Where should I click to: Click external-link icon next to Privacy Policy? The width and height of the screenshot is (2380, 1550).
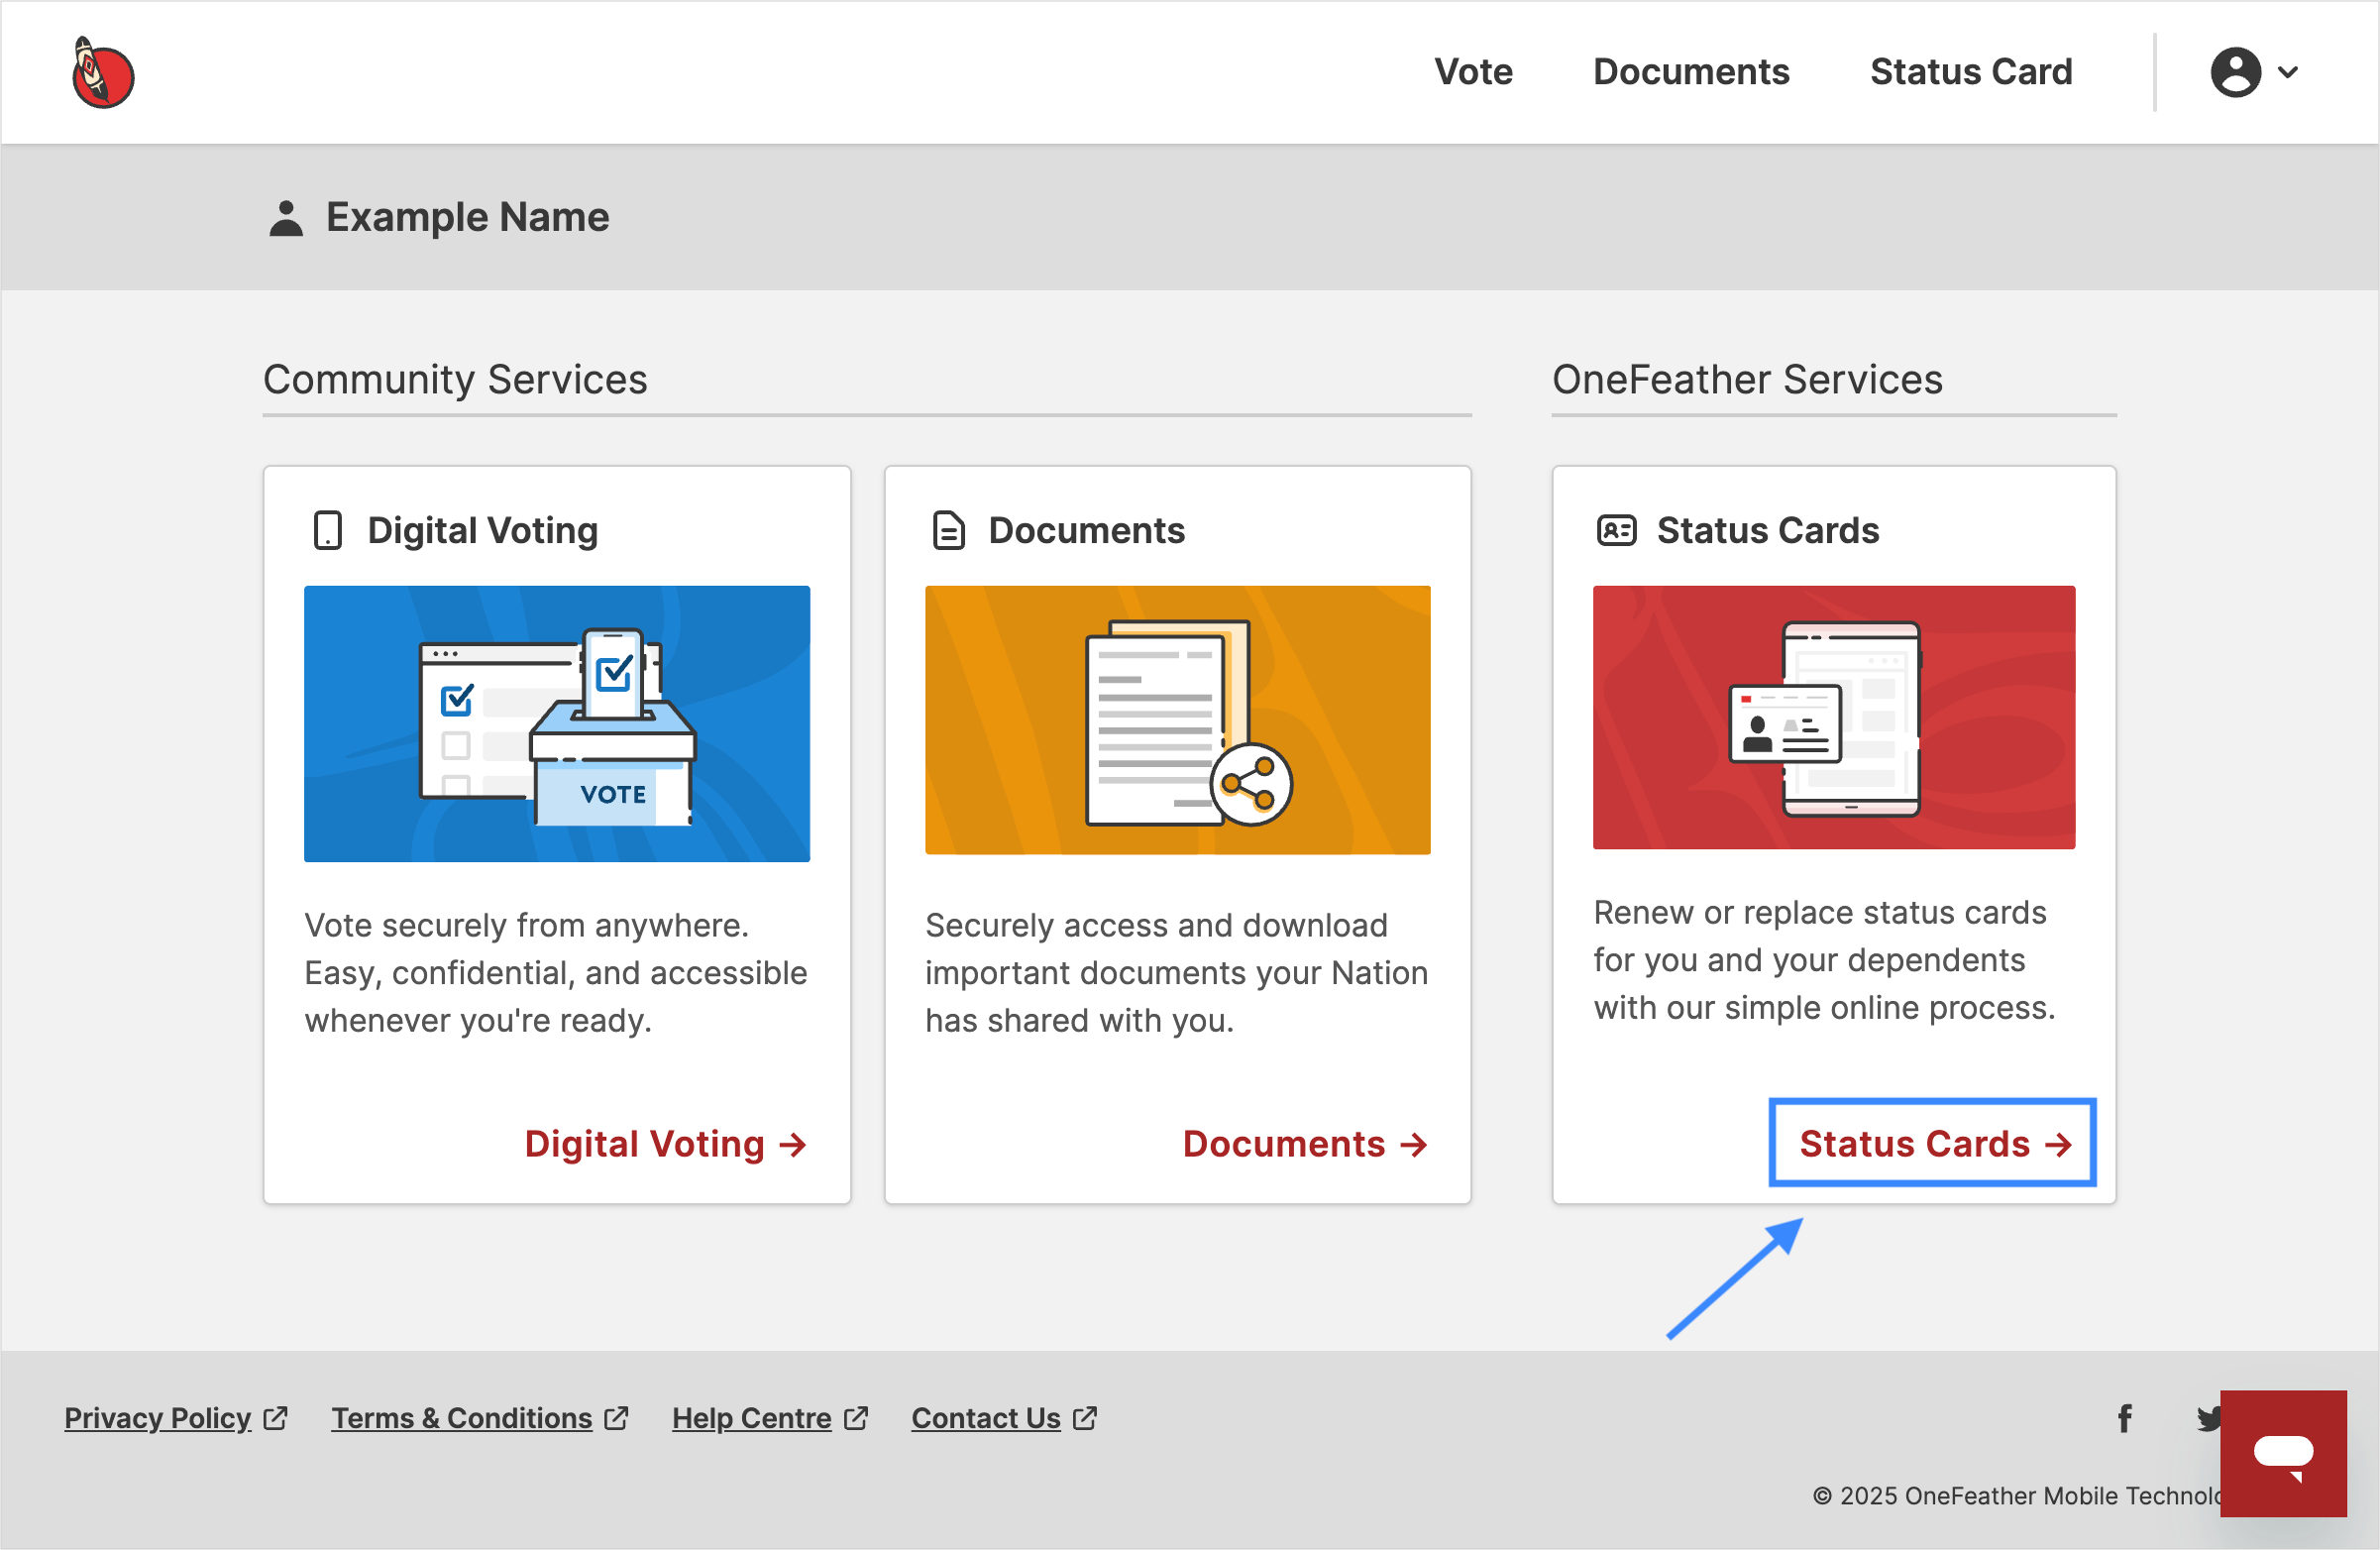[275, 1418]
